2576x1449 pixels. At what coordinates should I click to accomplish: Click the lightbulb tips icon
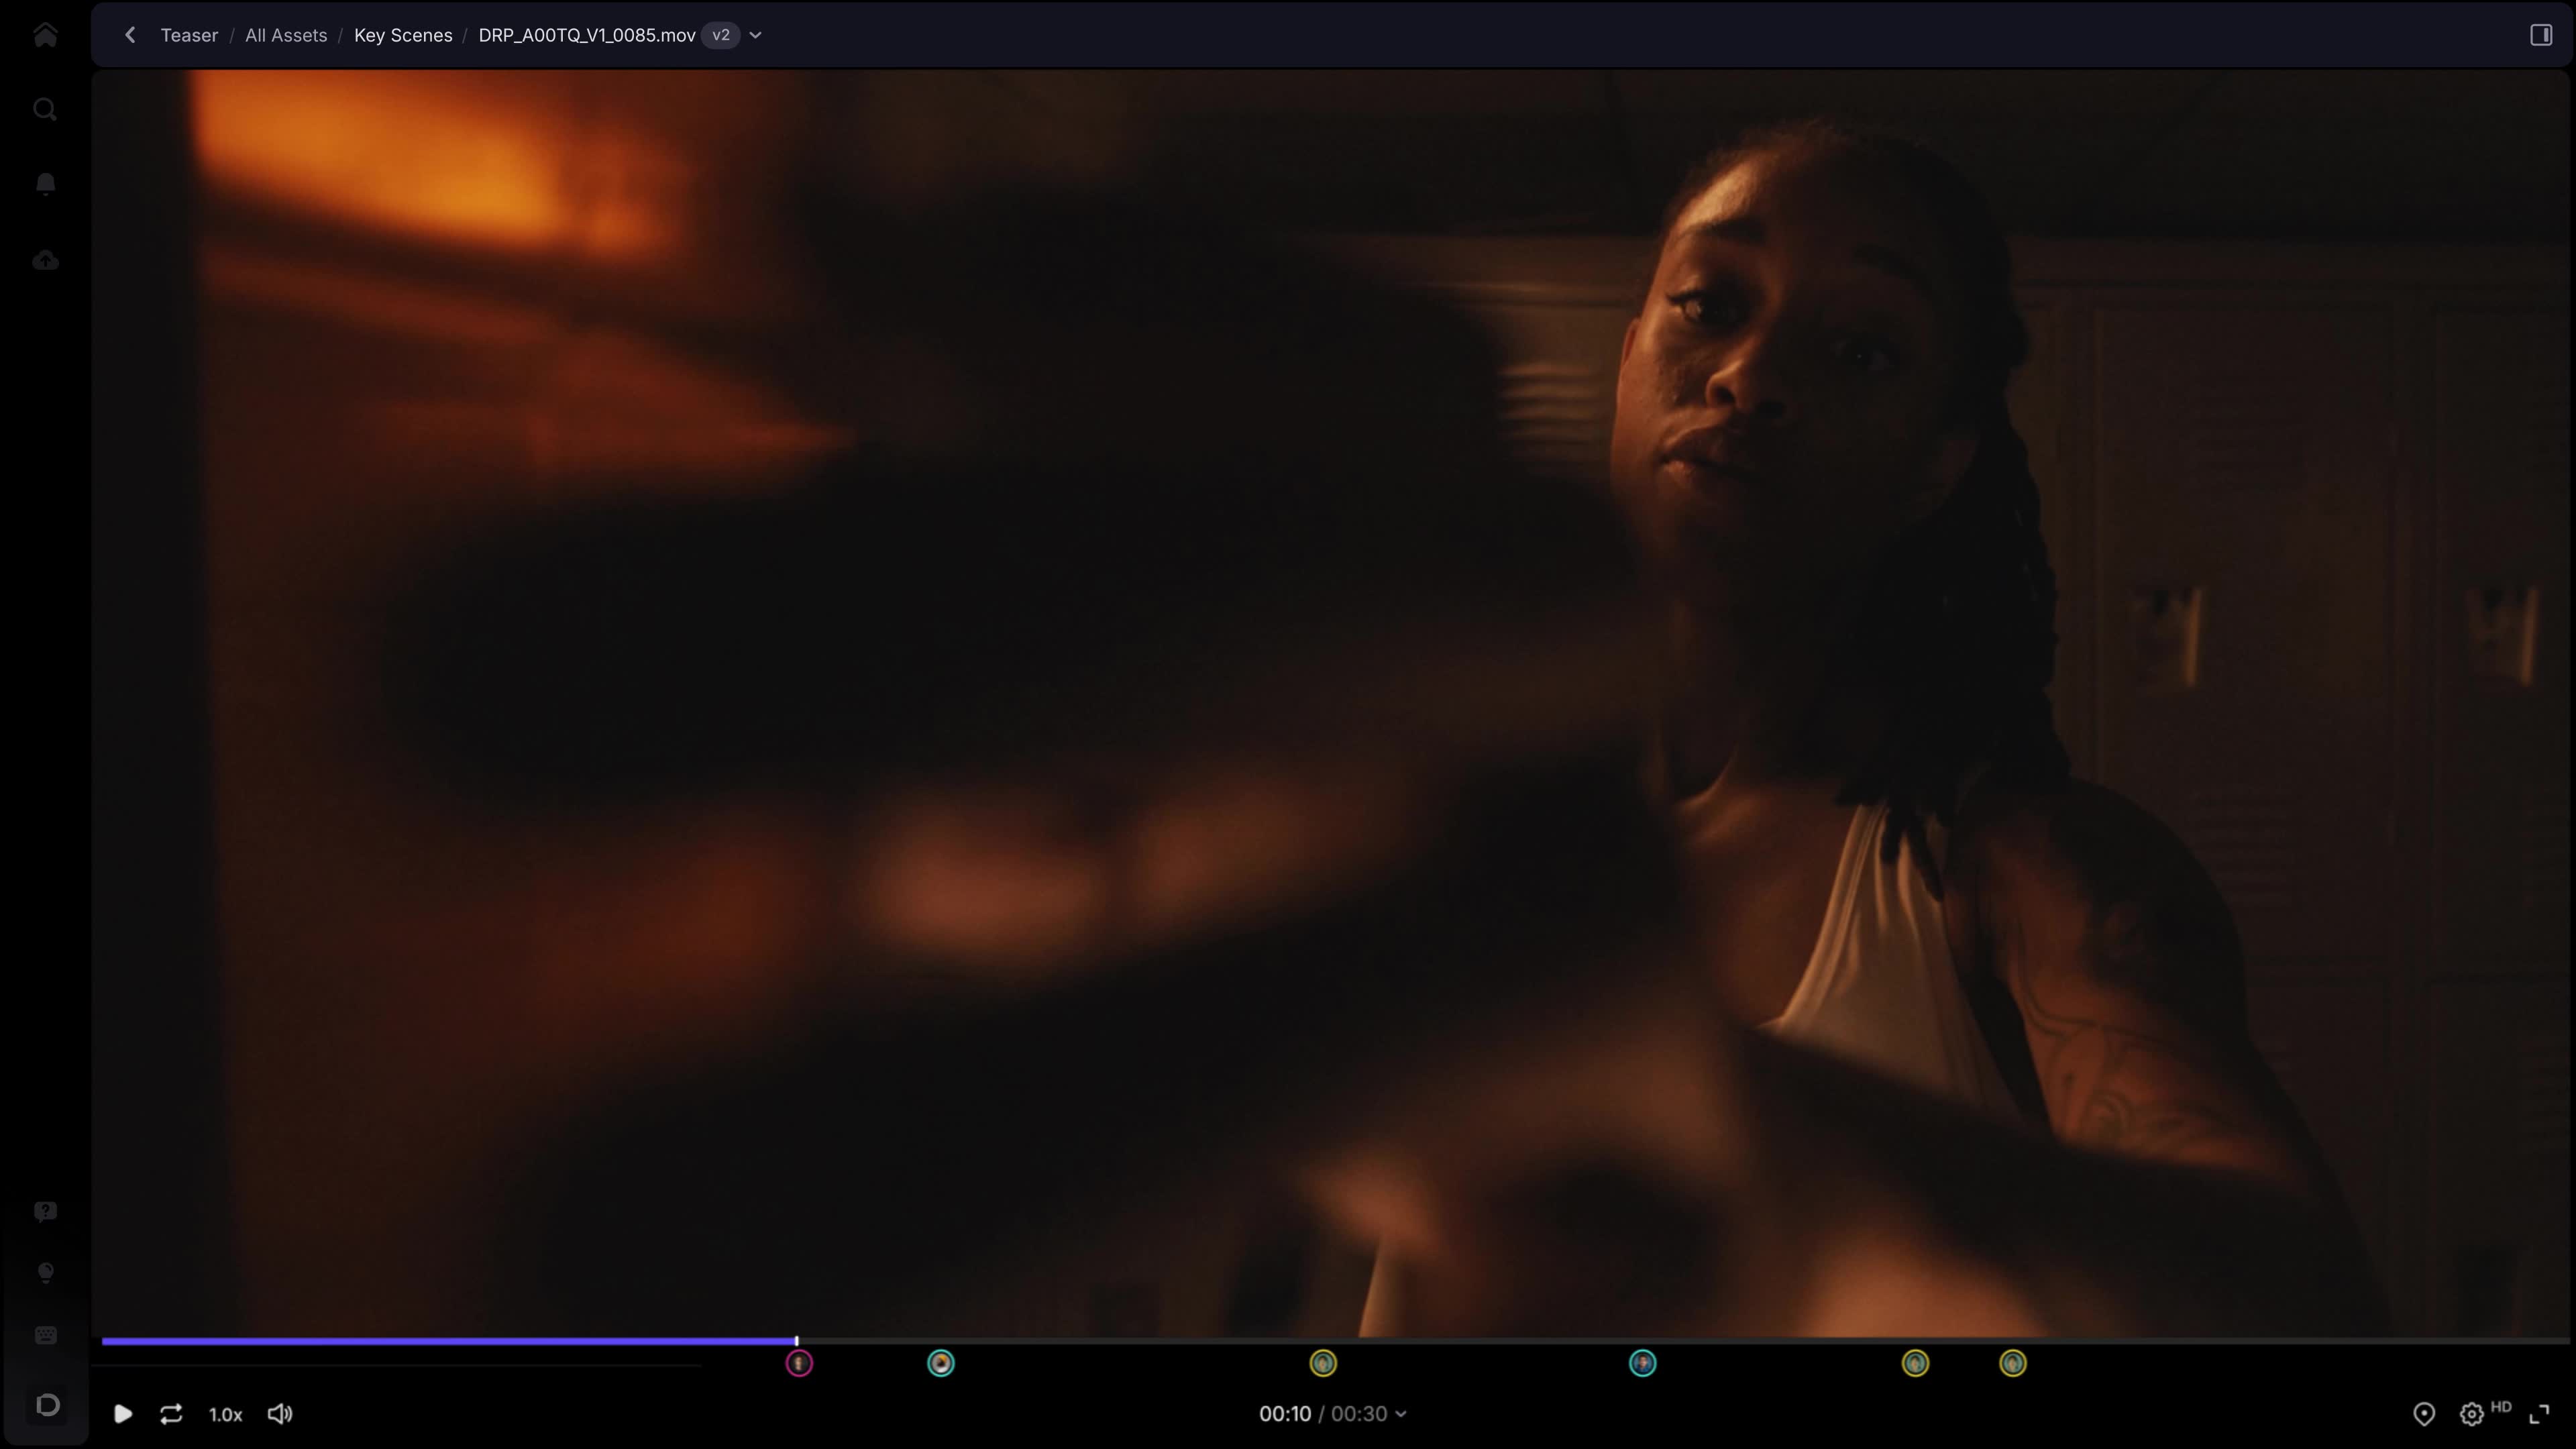pyautogui.click(x=45, y=1272)
